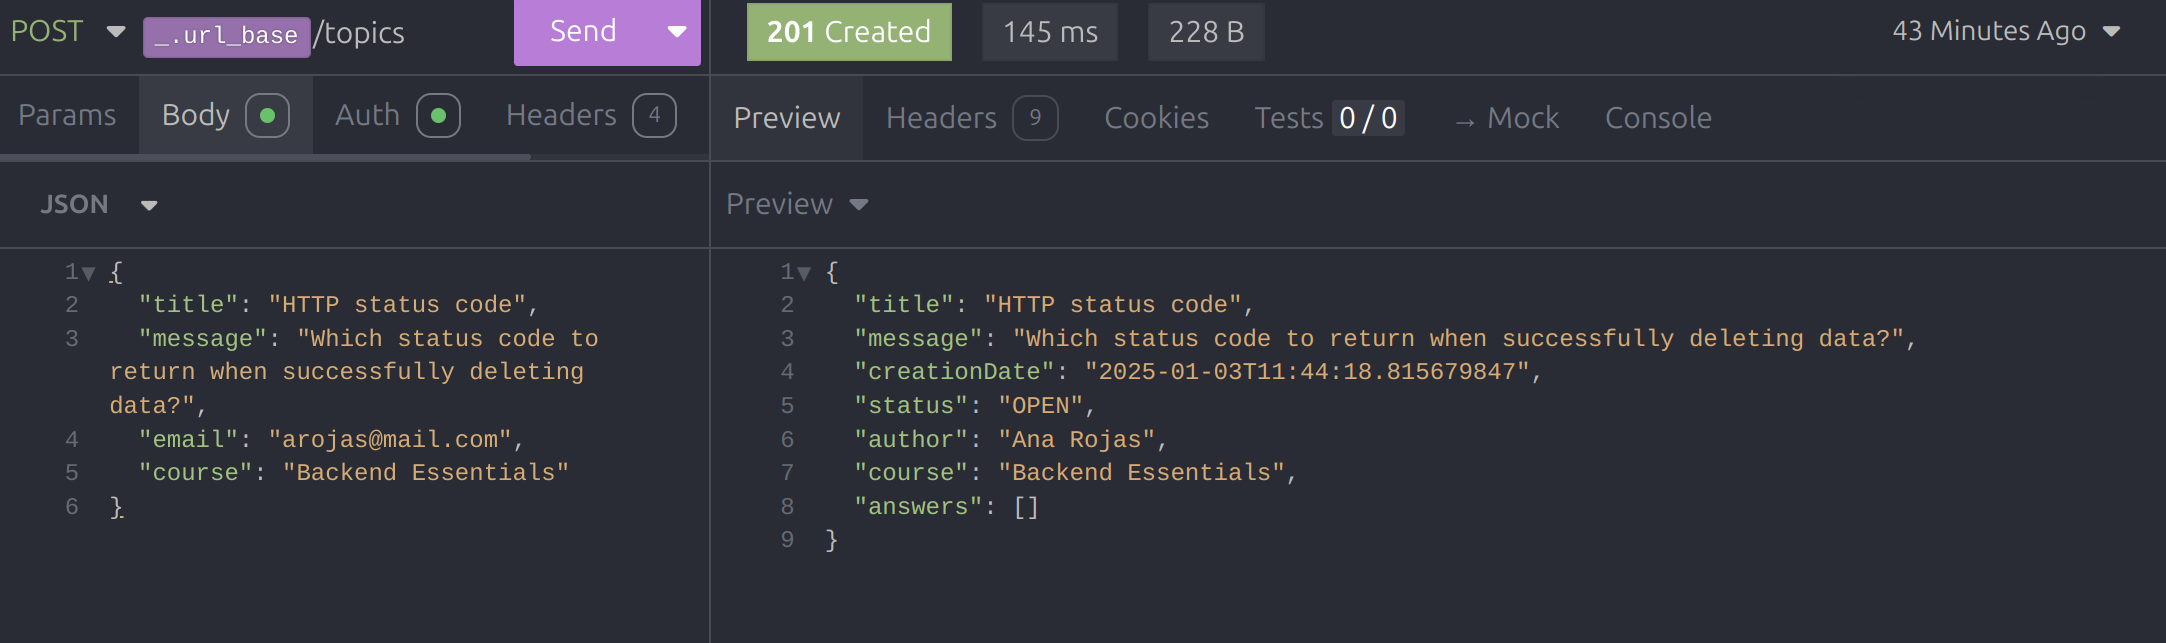This screenshot has height=643, width=2166.
Task: Click the 201 Created status badge
Action: 849,32
